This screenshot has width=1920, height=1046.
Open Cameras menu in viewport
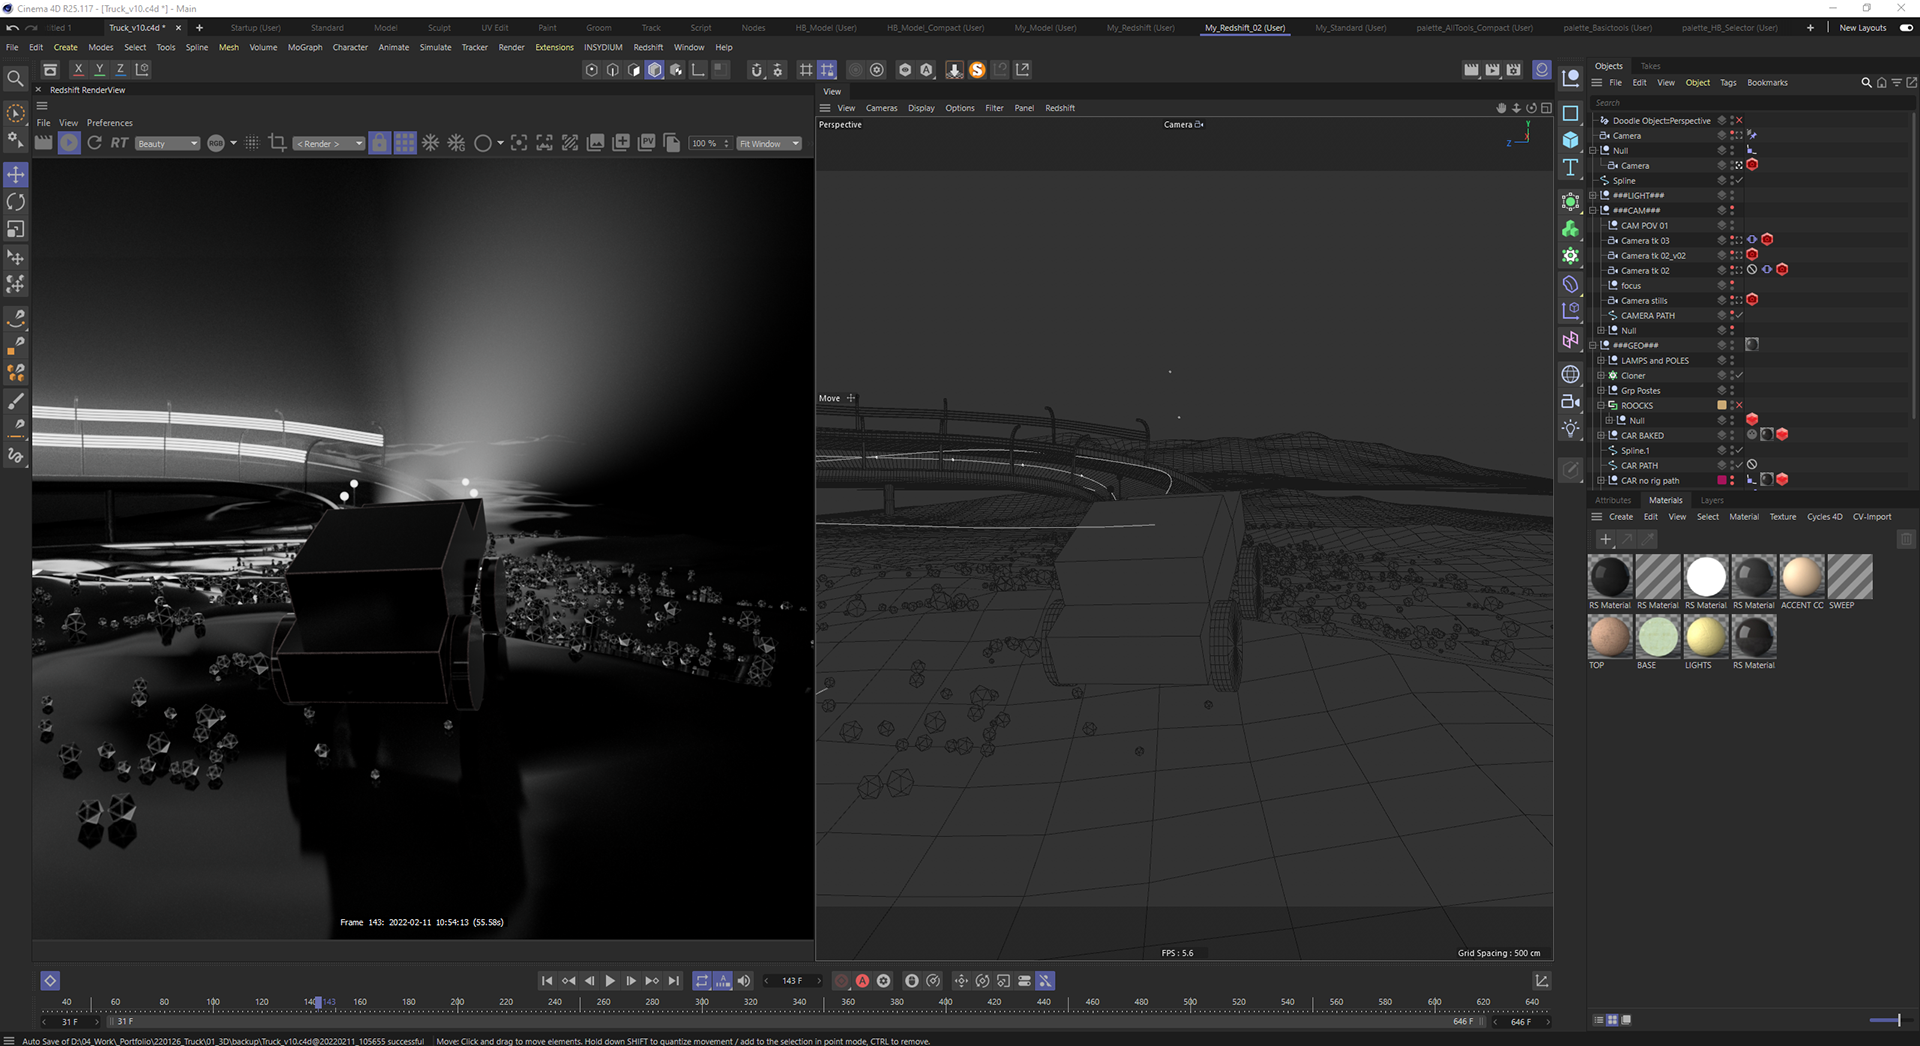[x=881, y=108]
